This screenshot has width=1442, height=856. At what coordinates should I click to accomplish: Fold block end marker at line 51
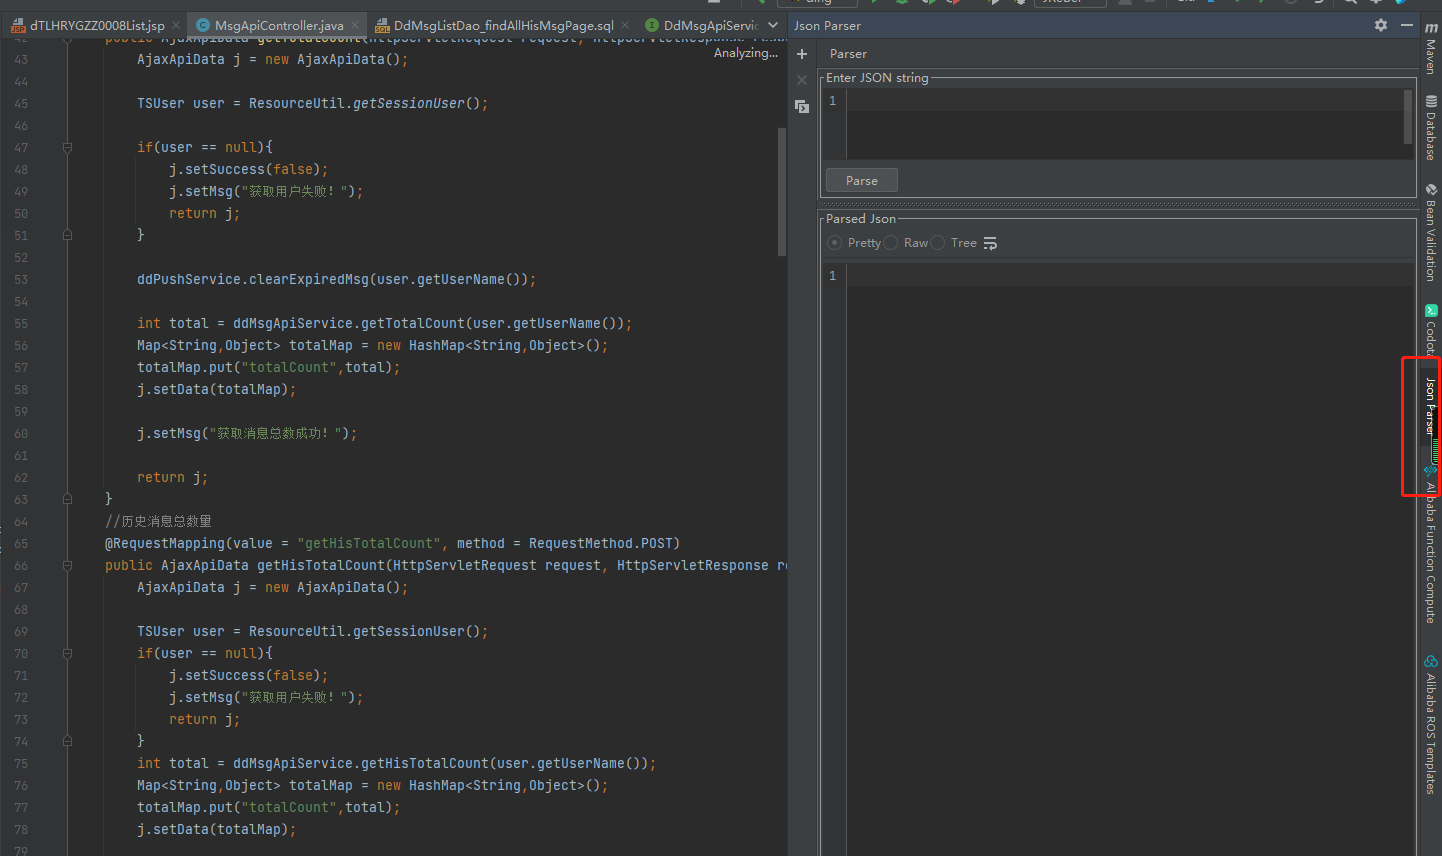click(67, 235)
